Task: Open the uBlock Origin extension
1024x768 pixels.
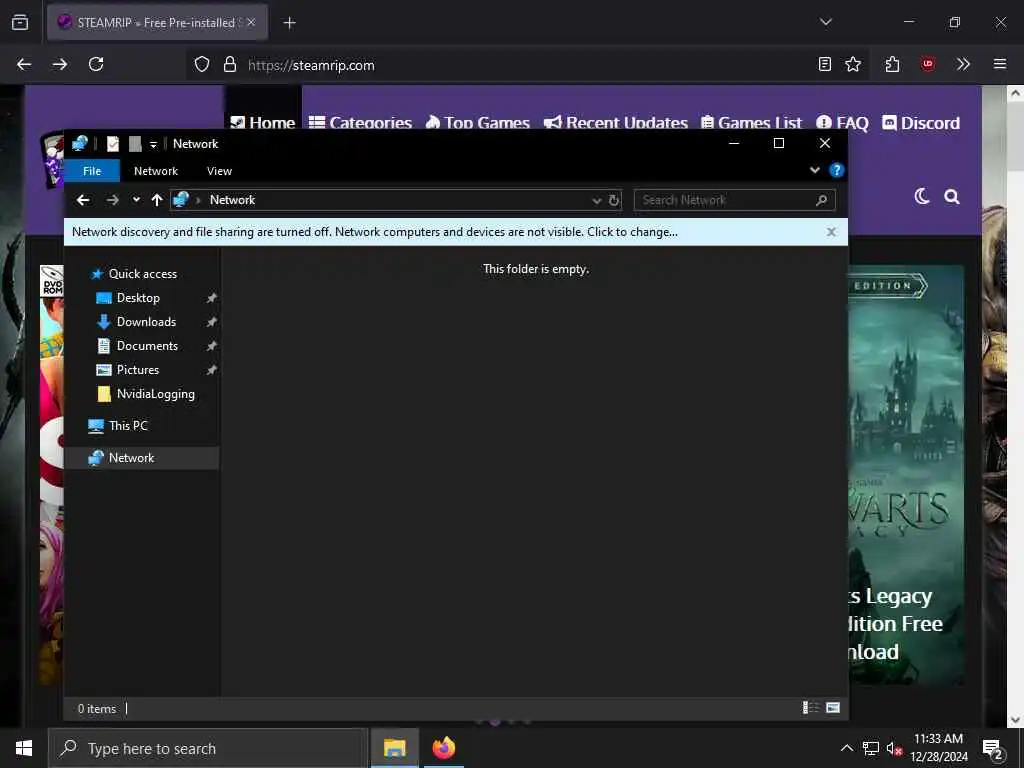Action: (x=928, y=64)
